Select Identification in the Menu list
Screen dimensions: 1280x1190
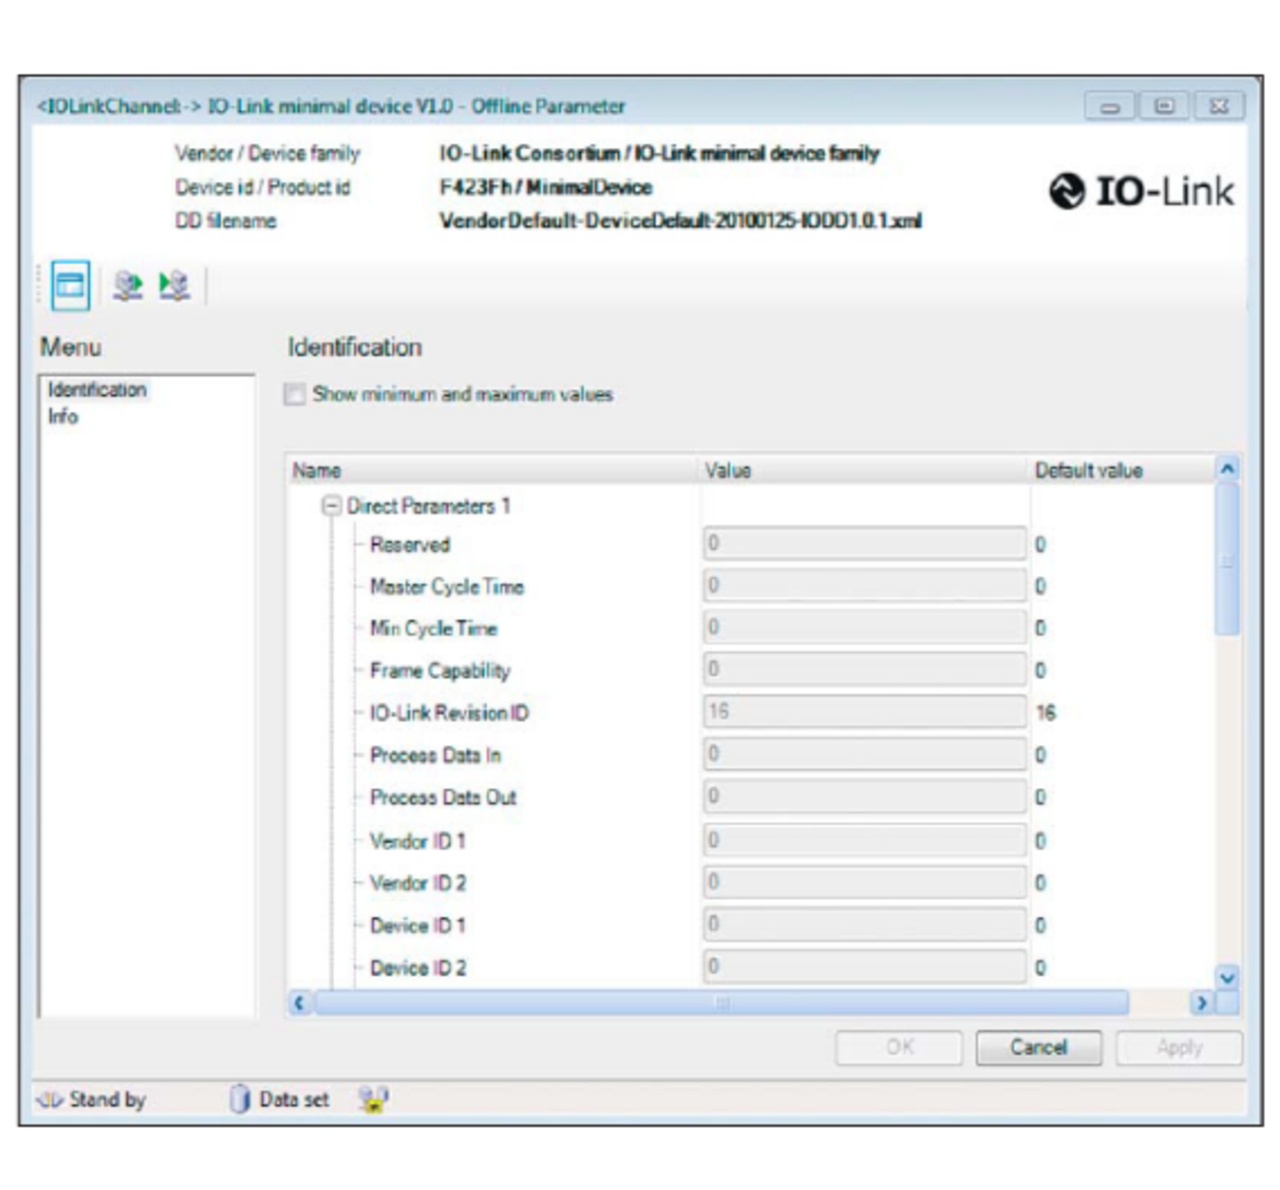97,390
